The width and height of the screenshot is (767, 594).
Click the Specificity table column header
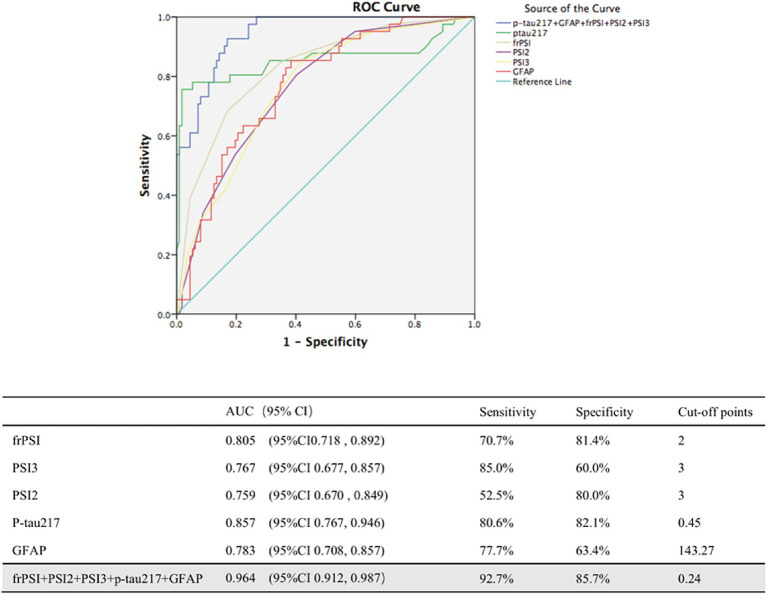[x=604, y=412]
